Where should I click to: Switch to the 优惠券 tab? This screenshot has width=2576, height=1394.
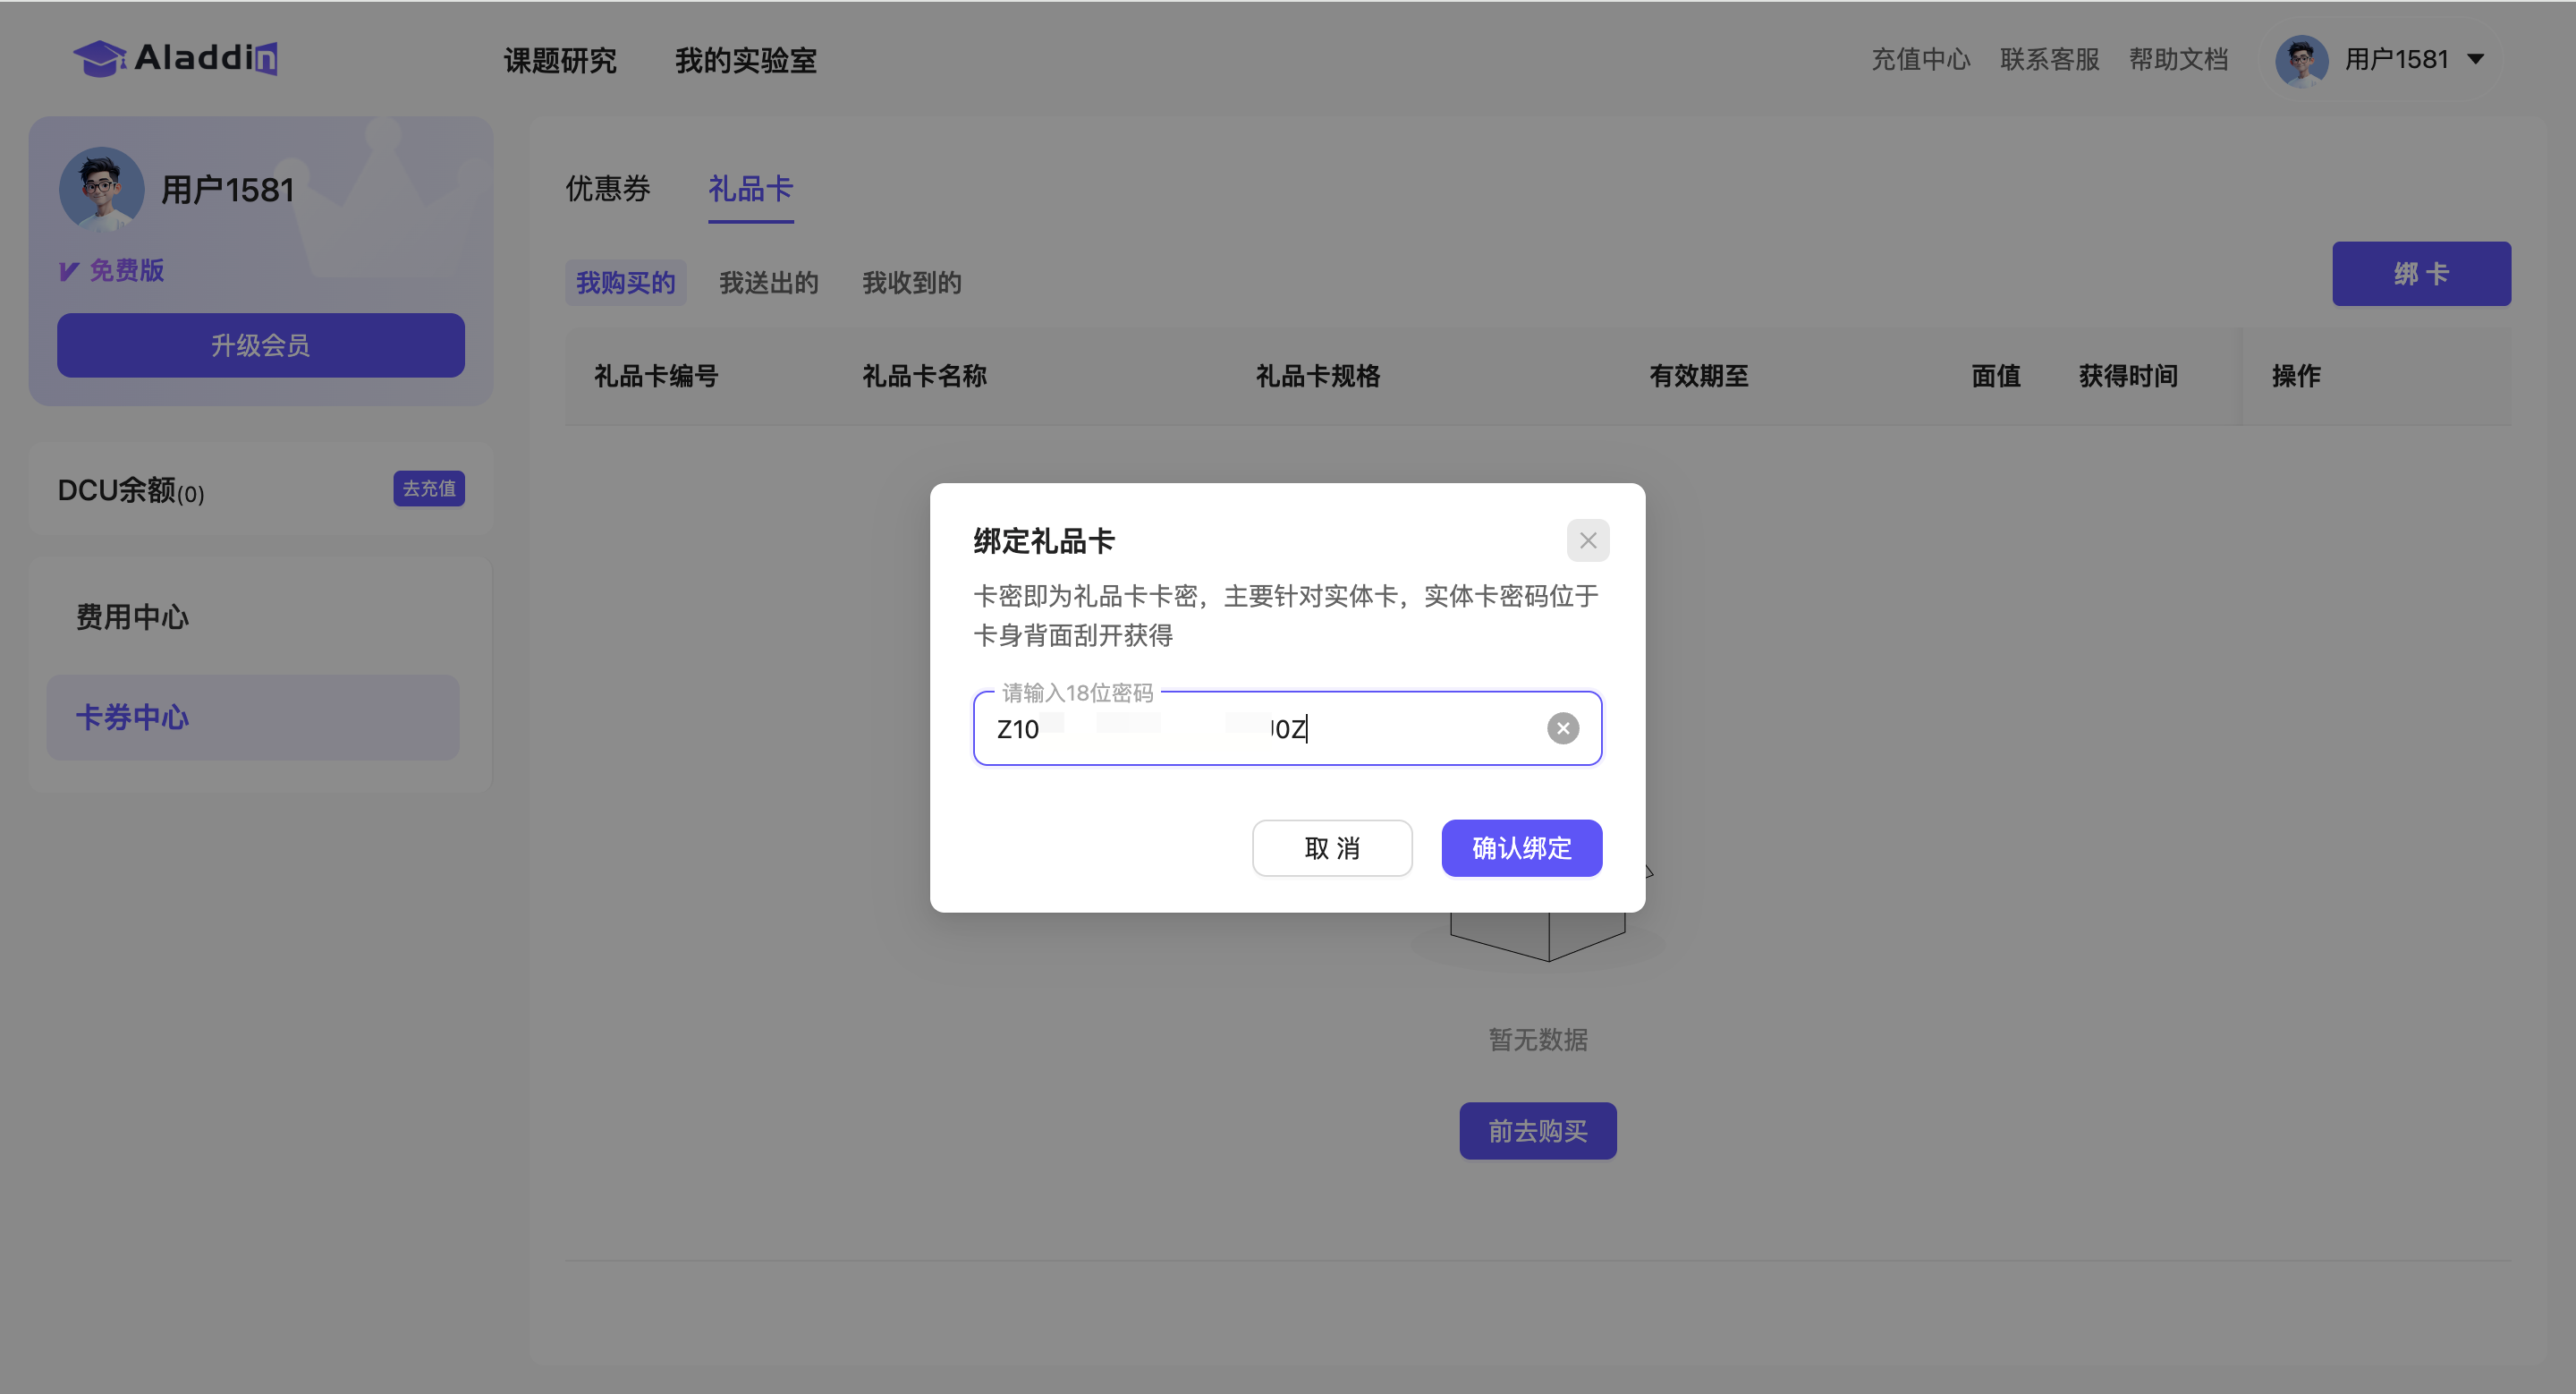(x=607, y=188)
